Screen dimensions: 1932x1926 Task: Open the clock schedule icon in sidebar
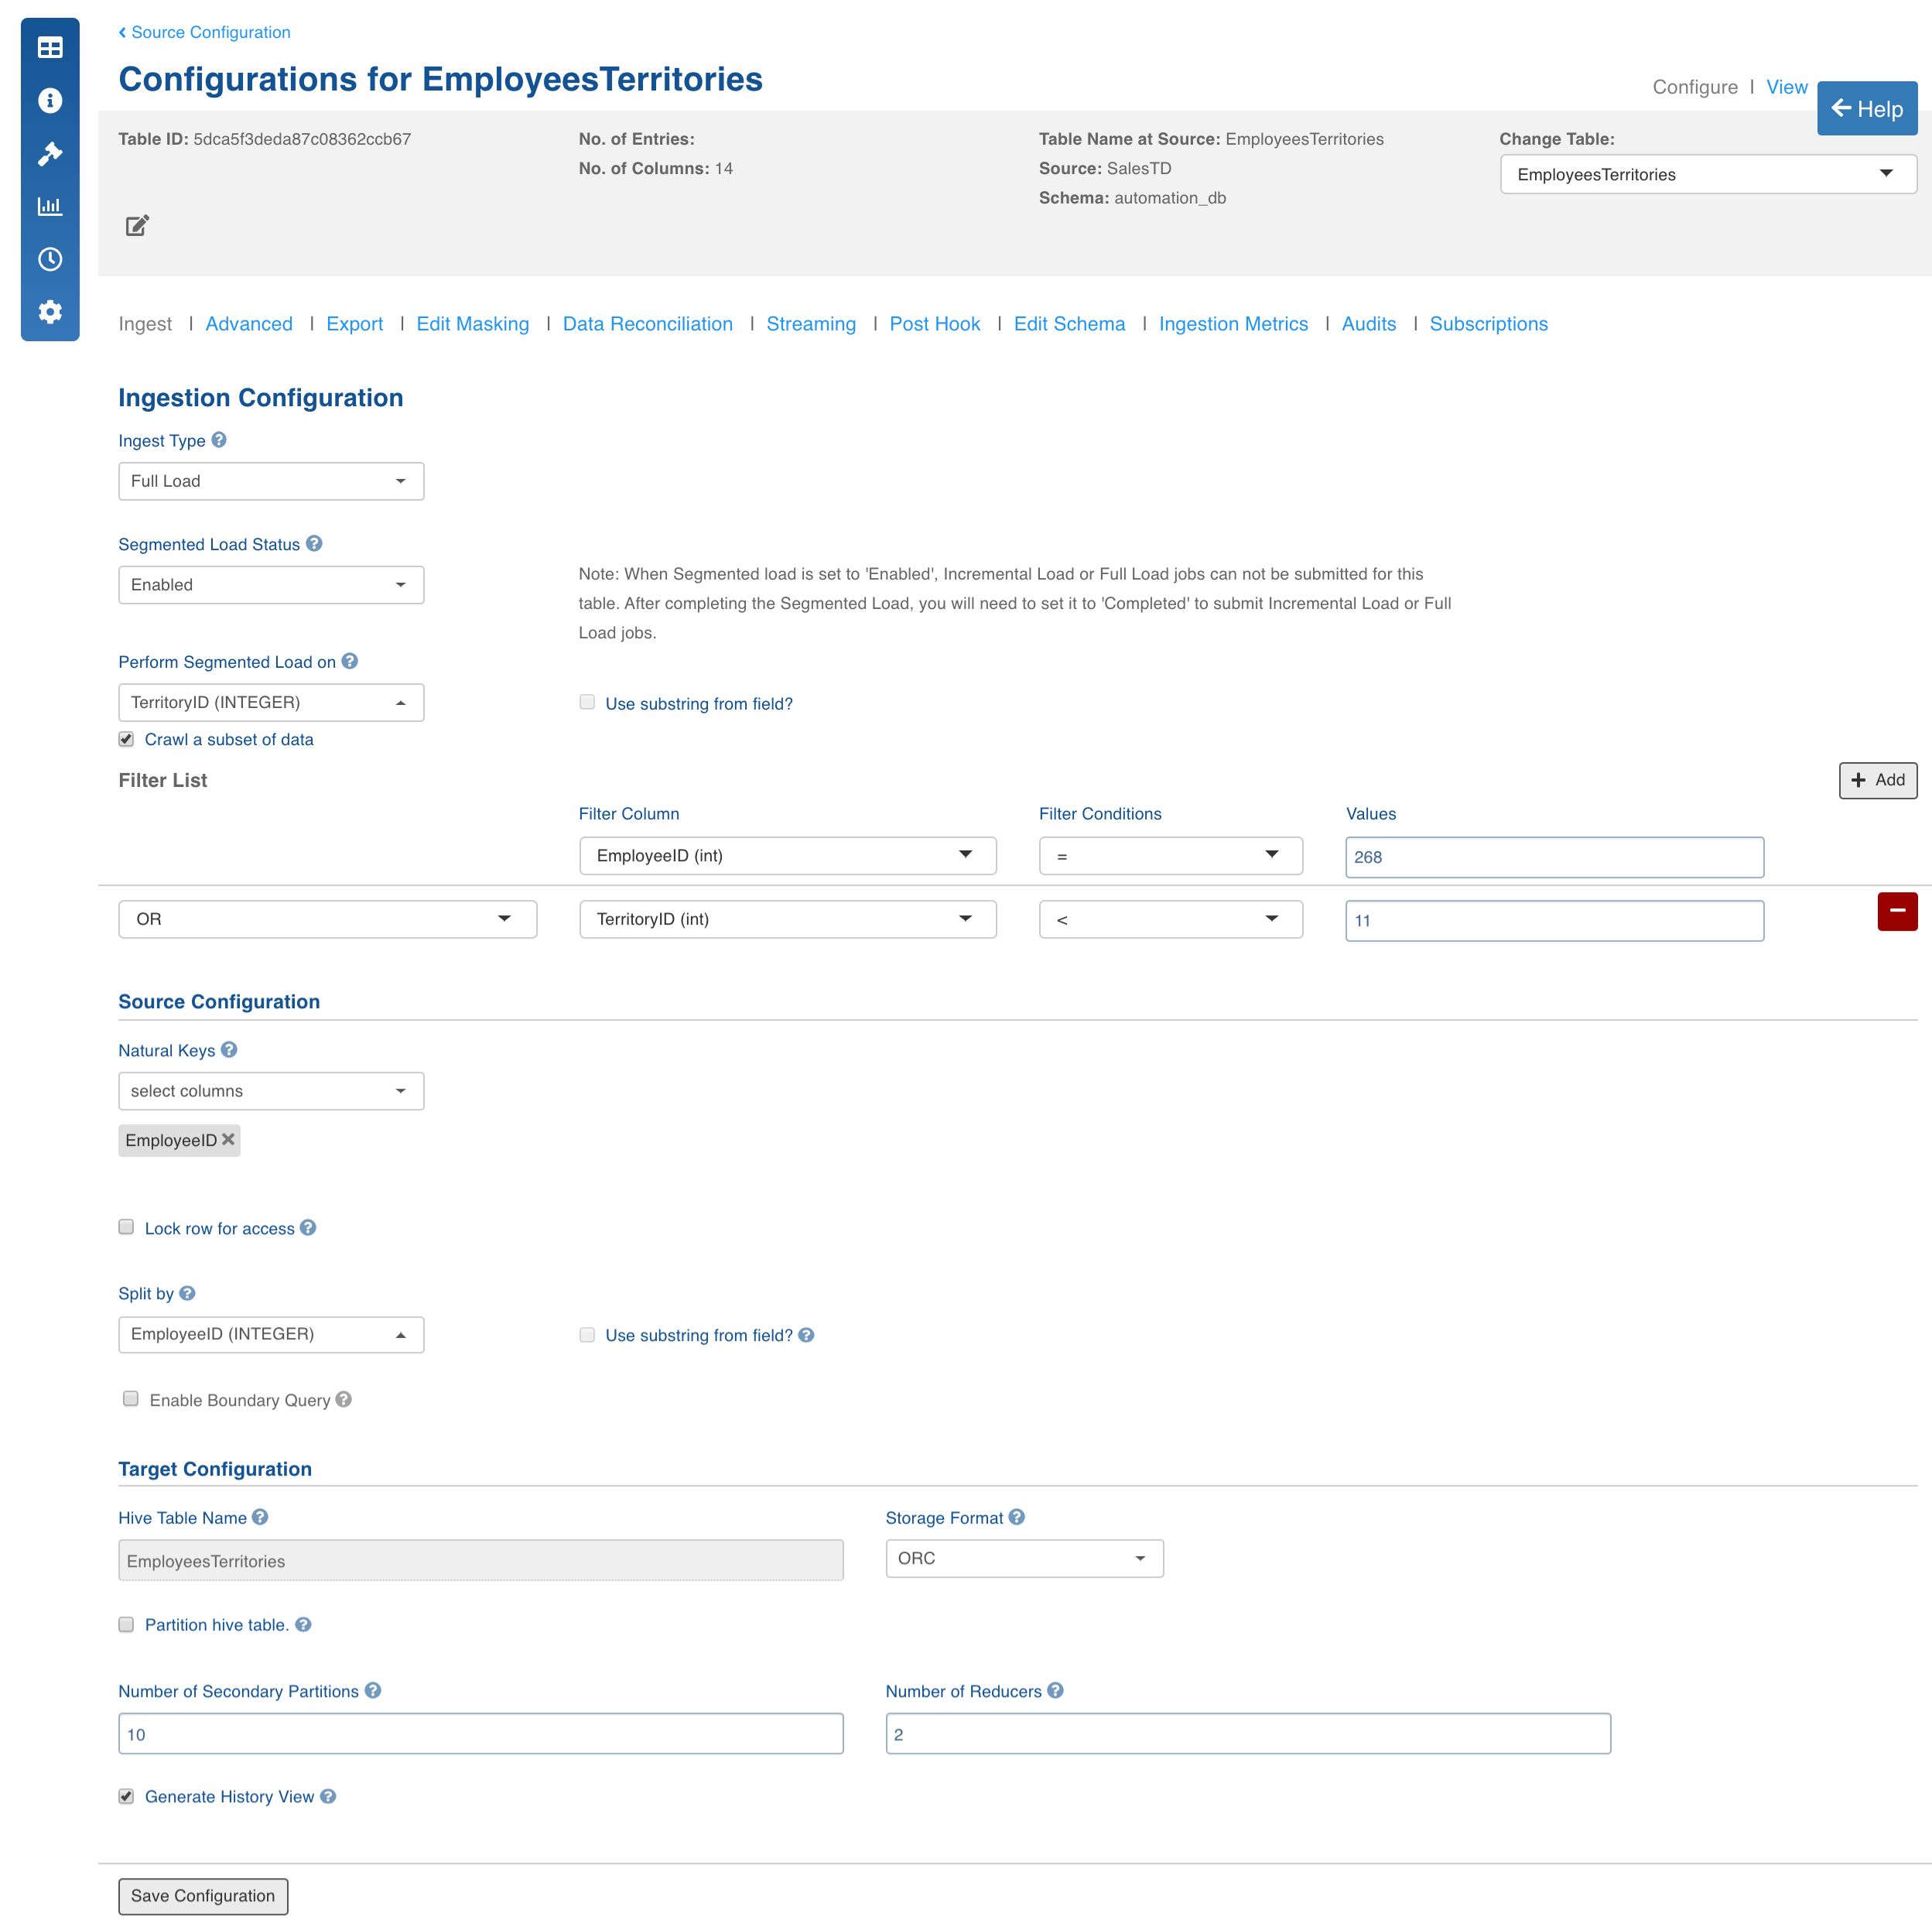(x=50, y=259)
